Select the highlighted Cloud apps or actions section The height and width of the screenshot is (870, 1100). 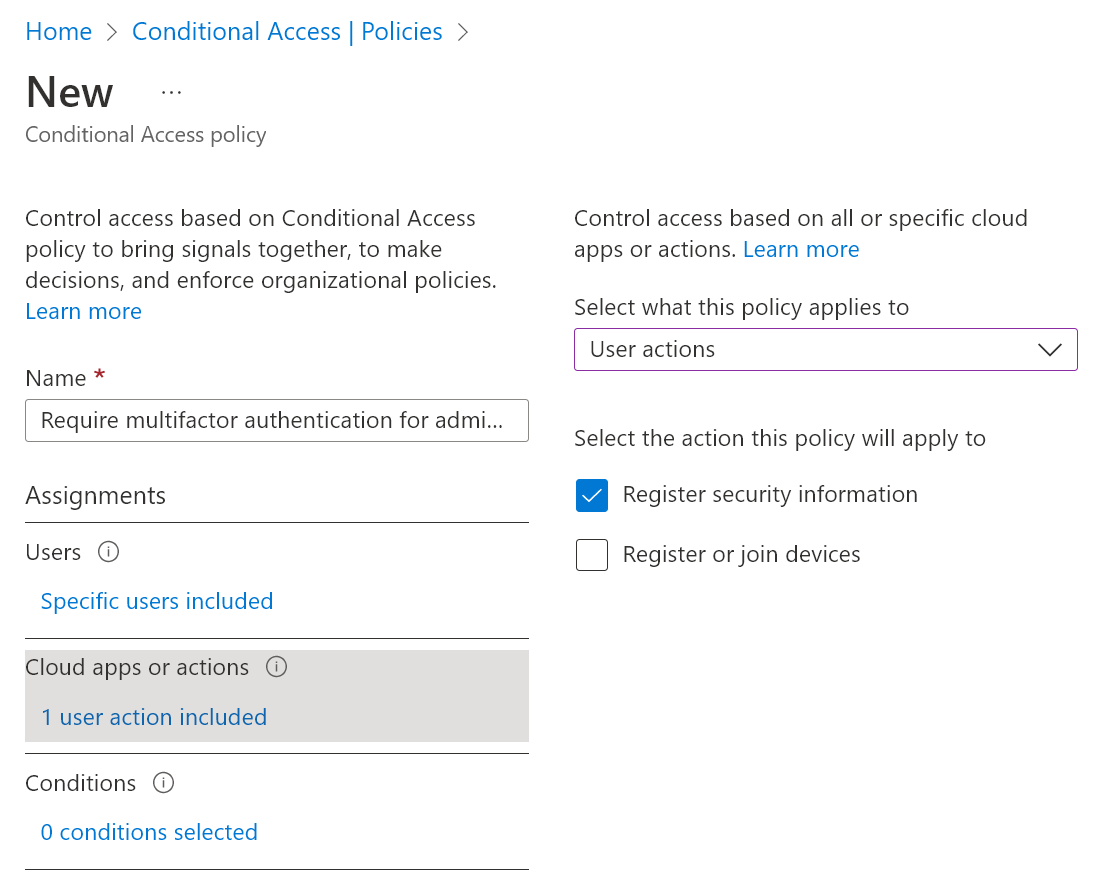click(x=276, y=695)
